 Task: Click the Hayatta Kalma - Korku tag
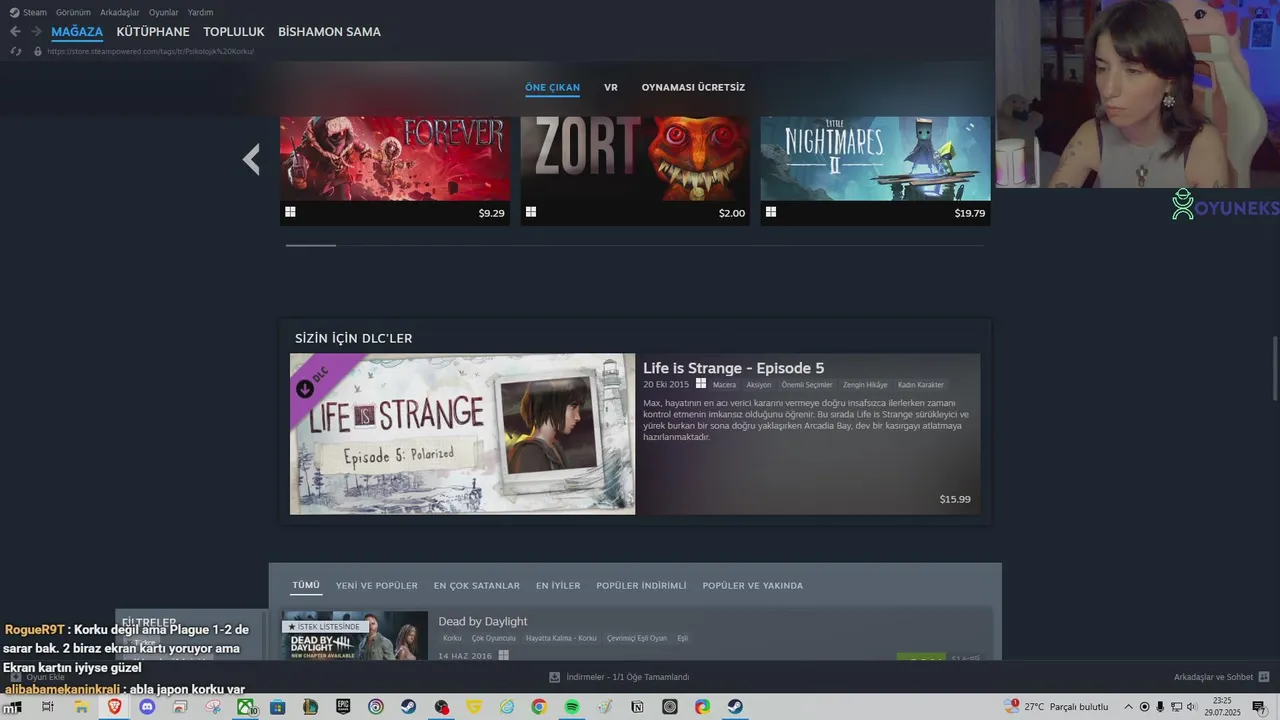click(561, 638)
